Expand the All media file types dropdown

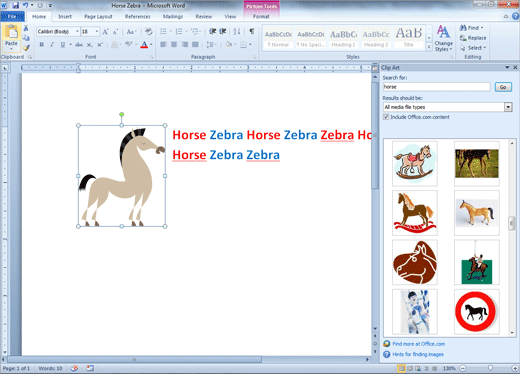tap(508, 107)
